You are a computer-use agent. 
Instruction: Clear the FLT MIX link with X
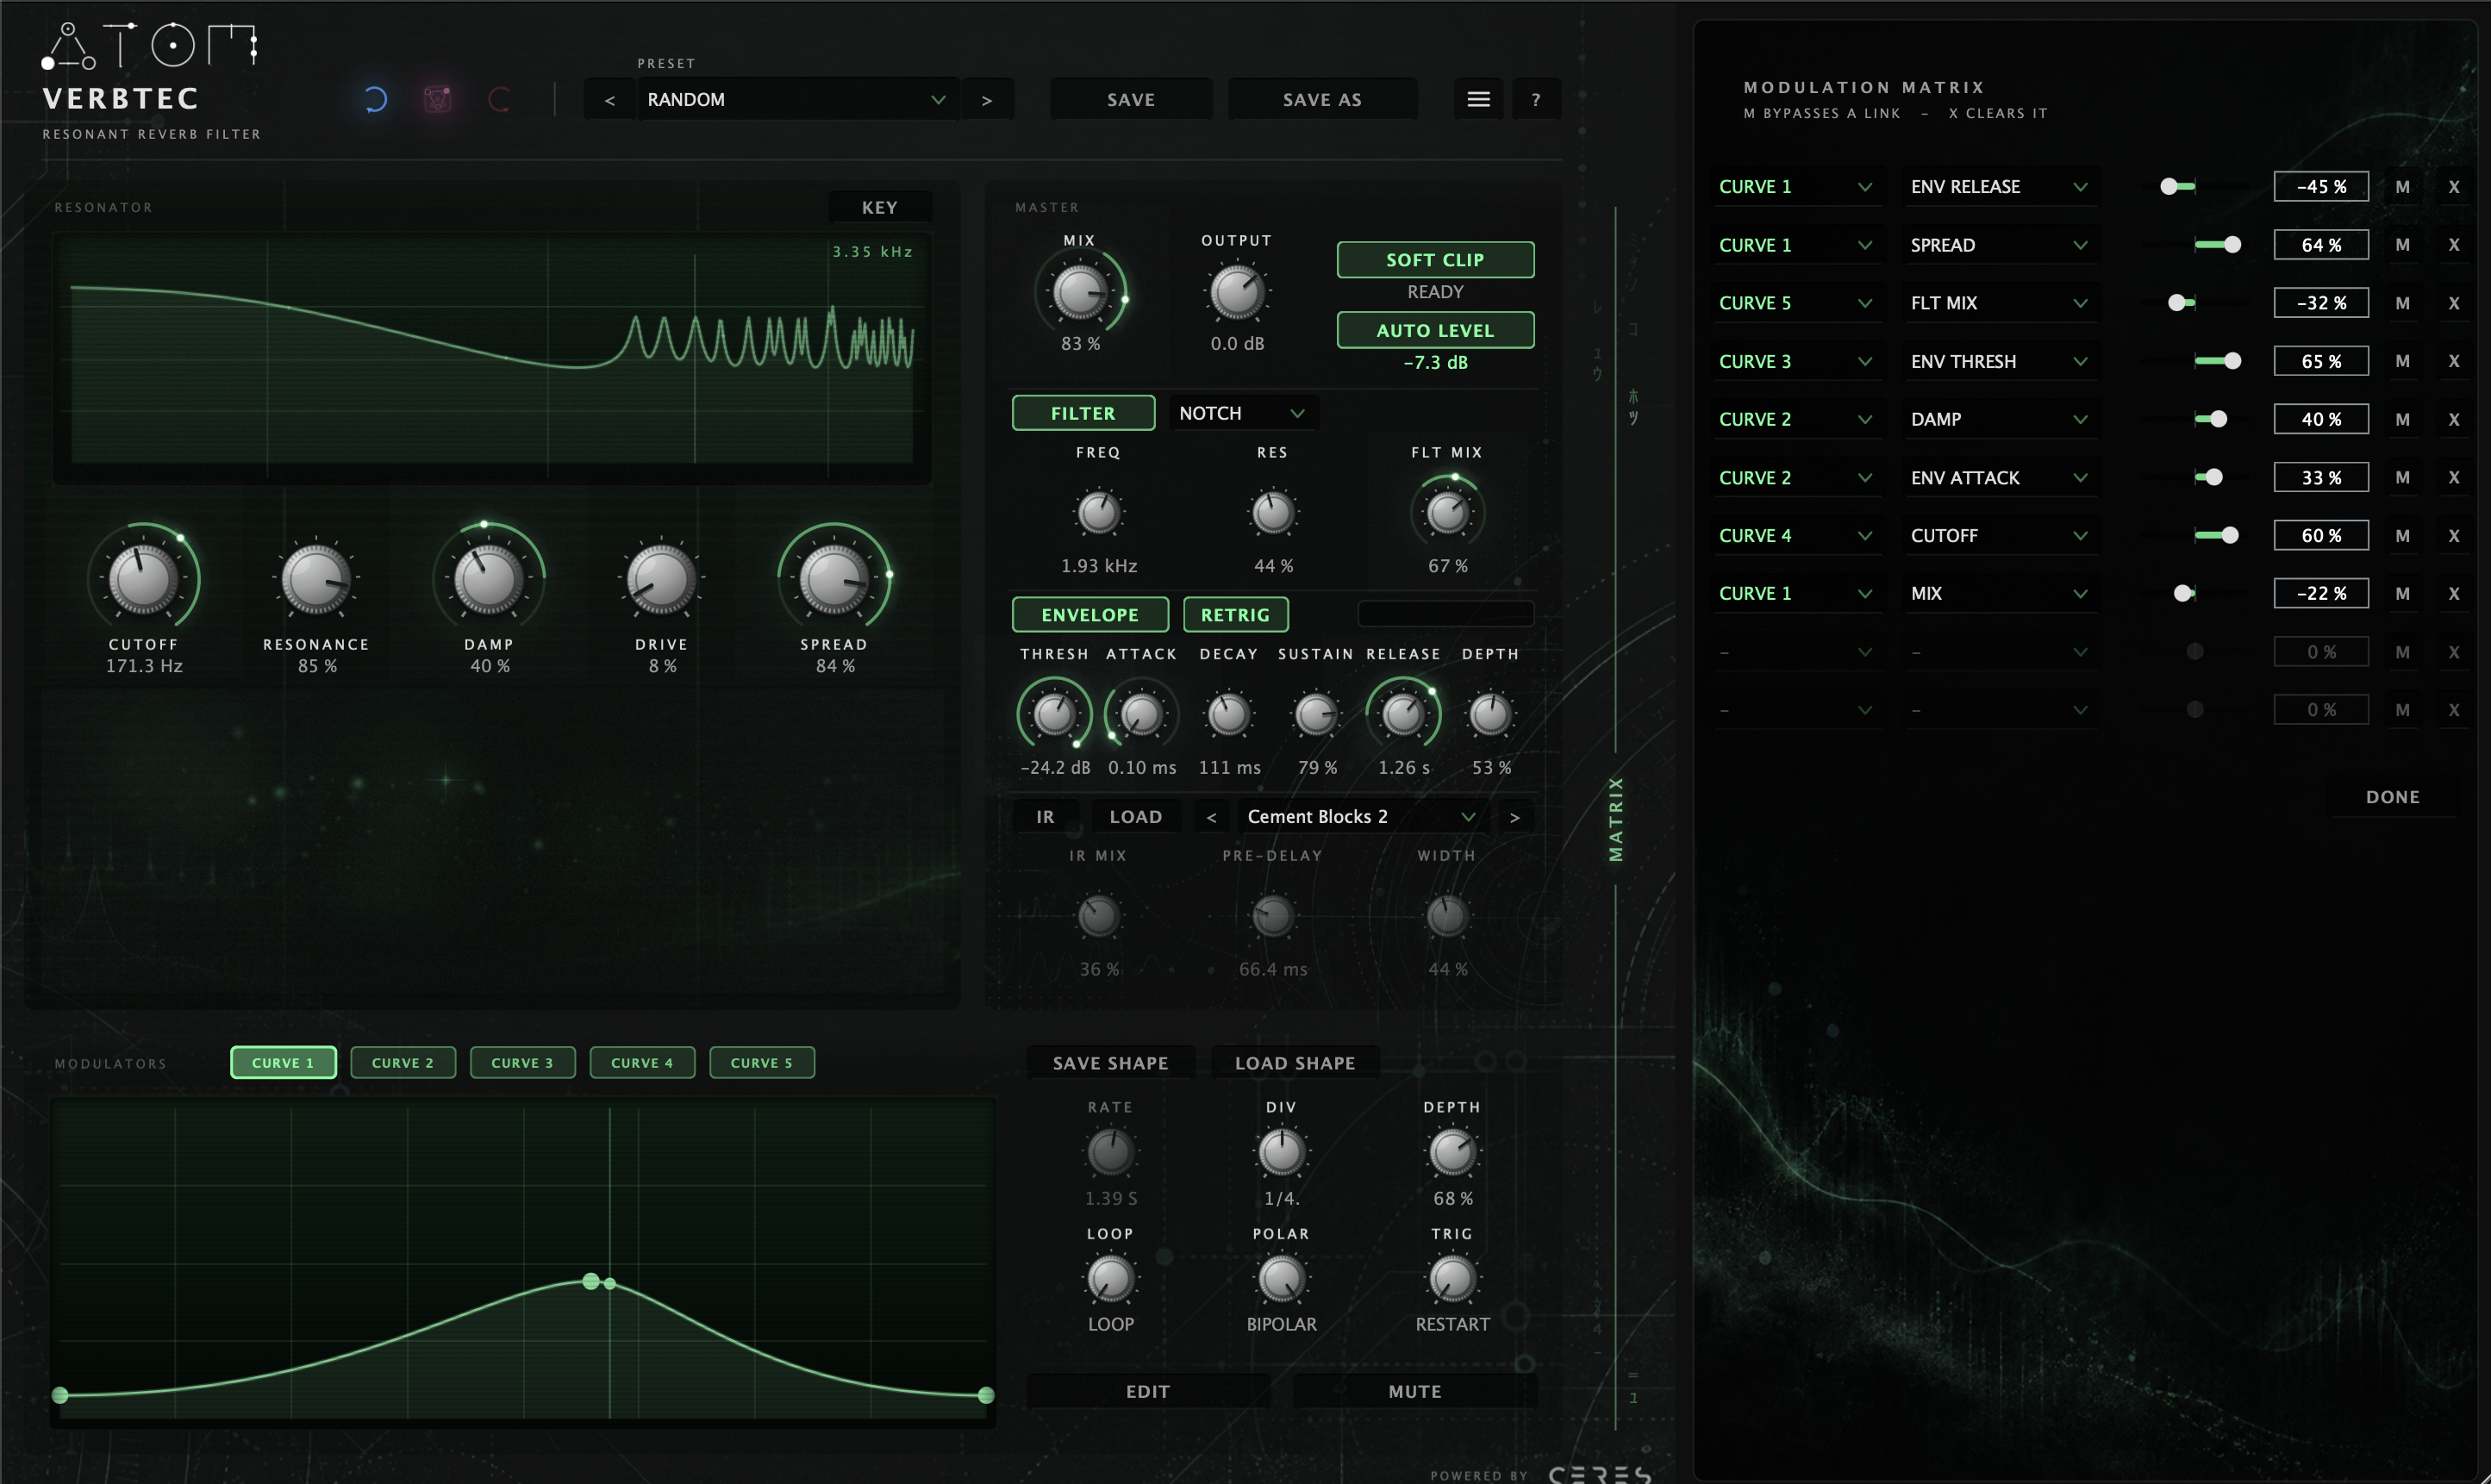pos(2453,303)
